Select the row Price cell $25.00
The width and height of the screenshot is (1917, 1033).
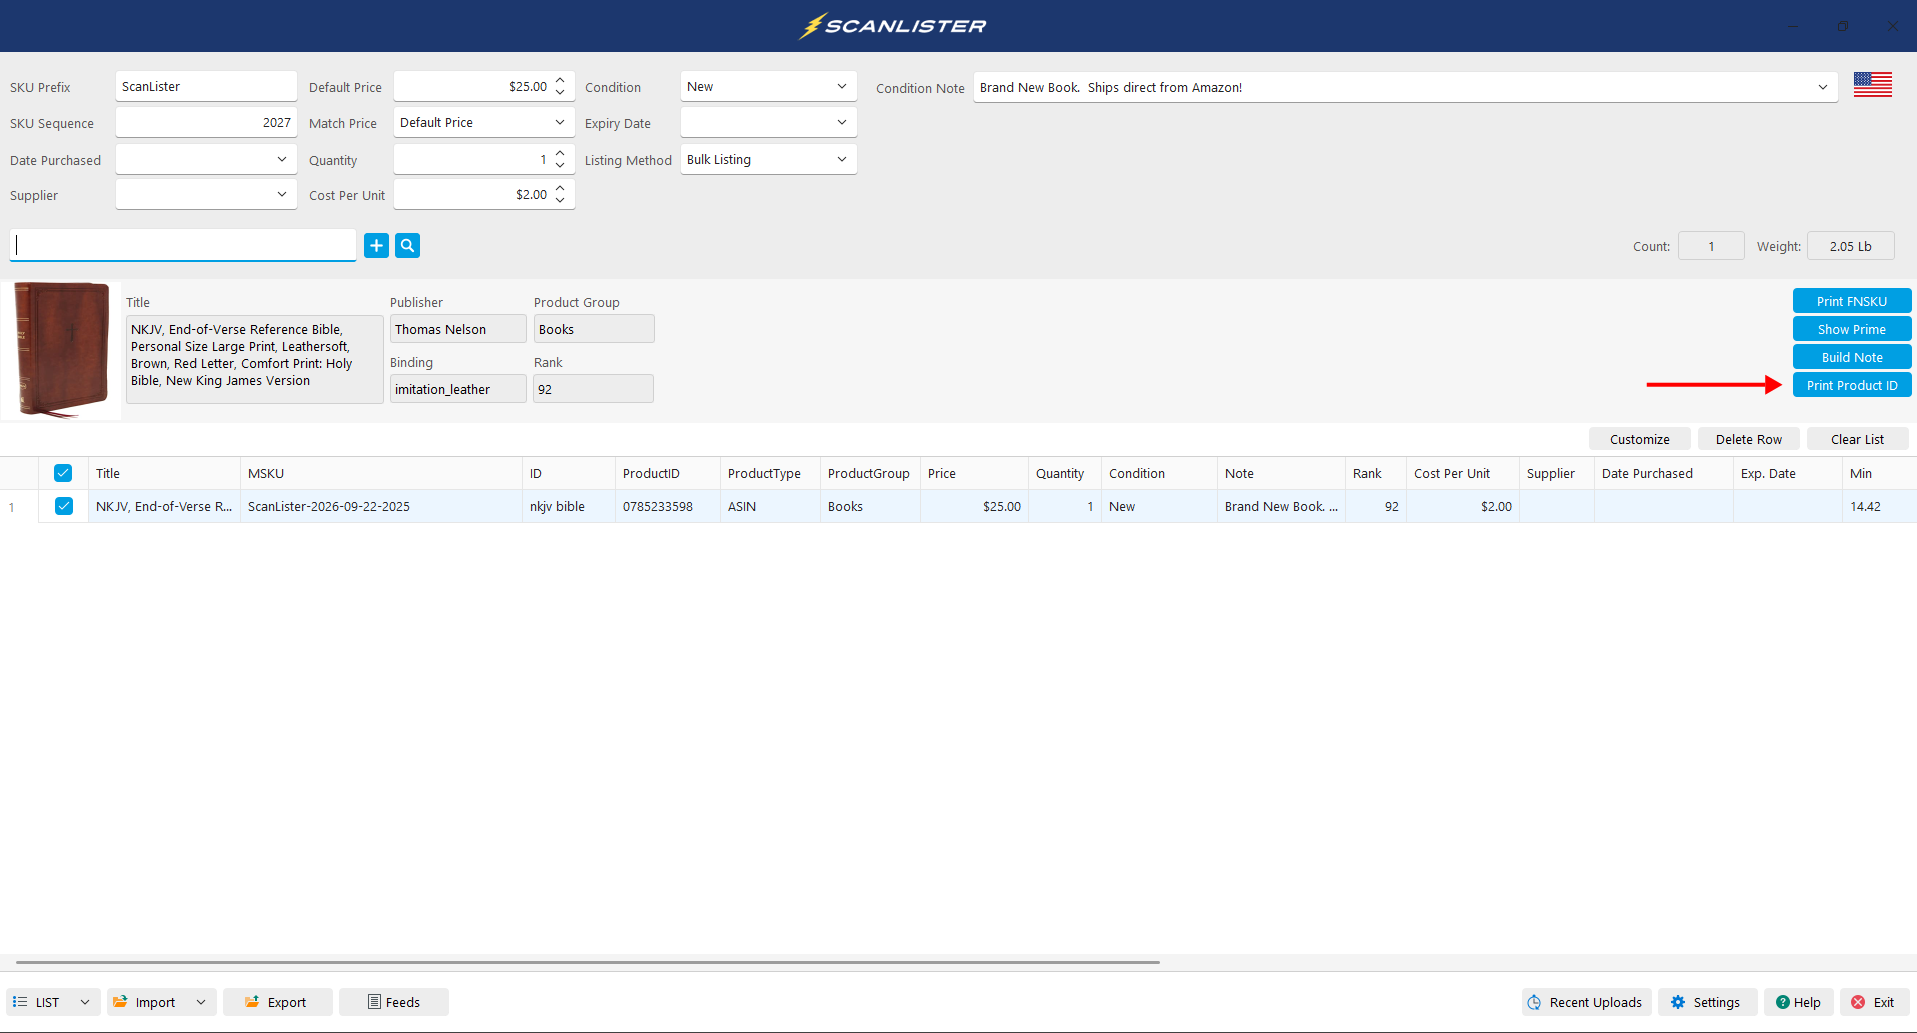(x=974, y=506)
